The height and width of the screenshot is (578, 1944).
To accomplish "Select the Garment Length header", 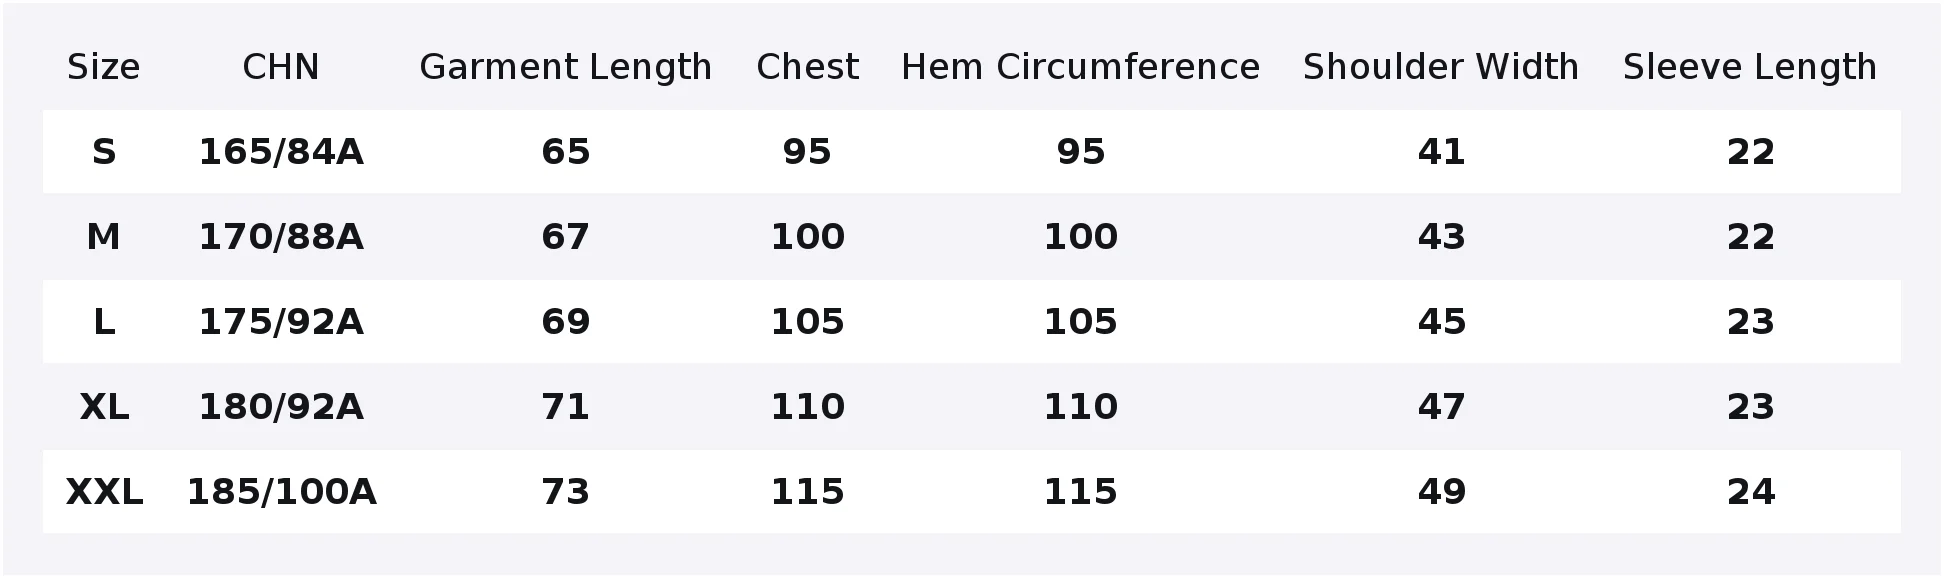I will point(566,67).
